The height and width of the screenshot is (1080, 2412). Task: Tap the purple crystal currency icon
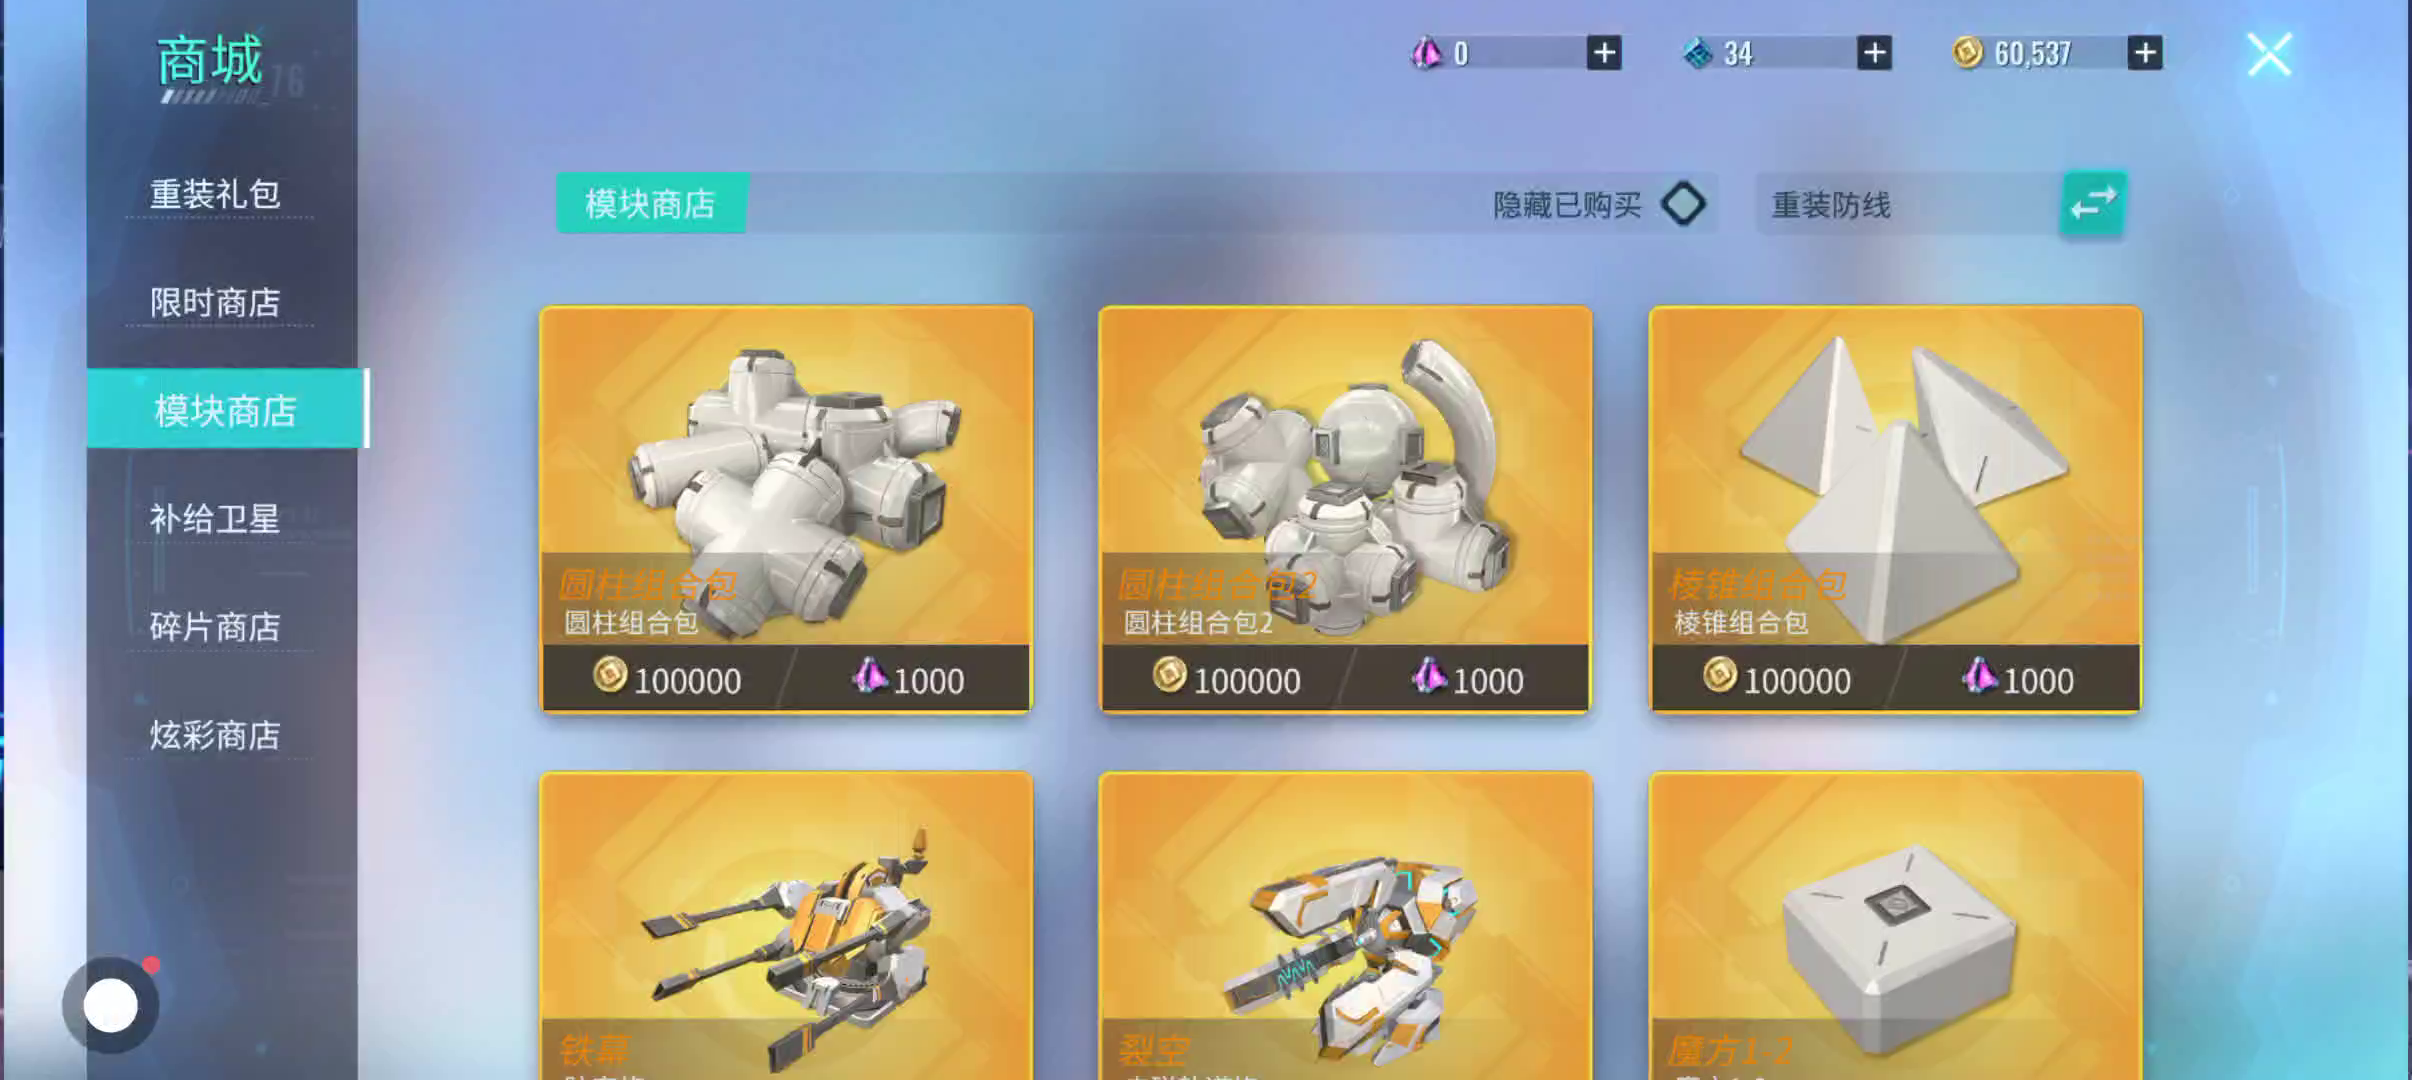(x=1426, y=53)
